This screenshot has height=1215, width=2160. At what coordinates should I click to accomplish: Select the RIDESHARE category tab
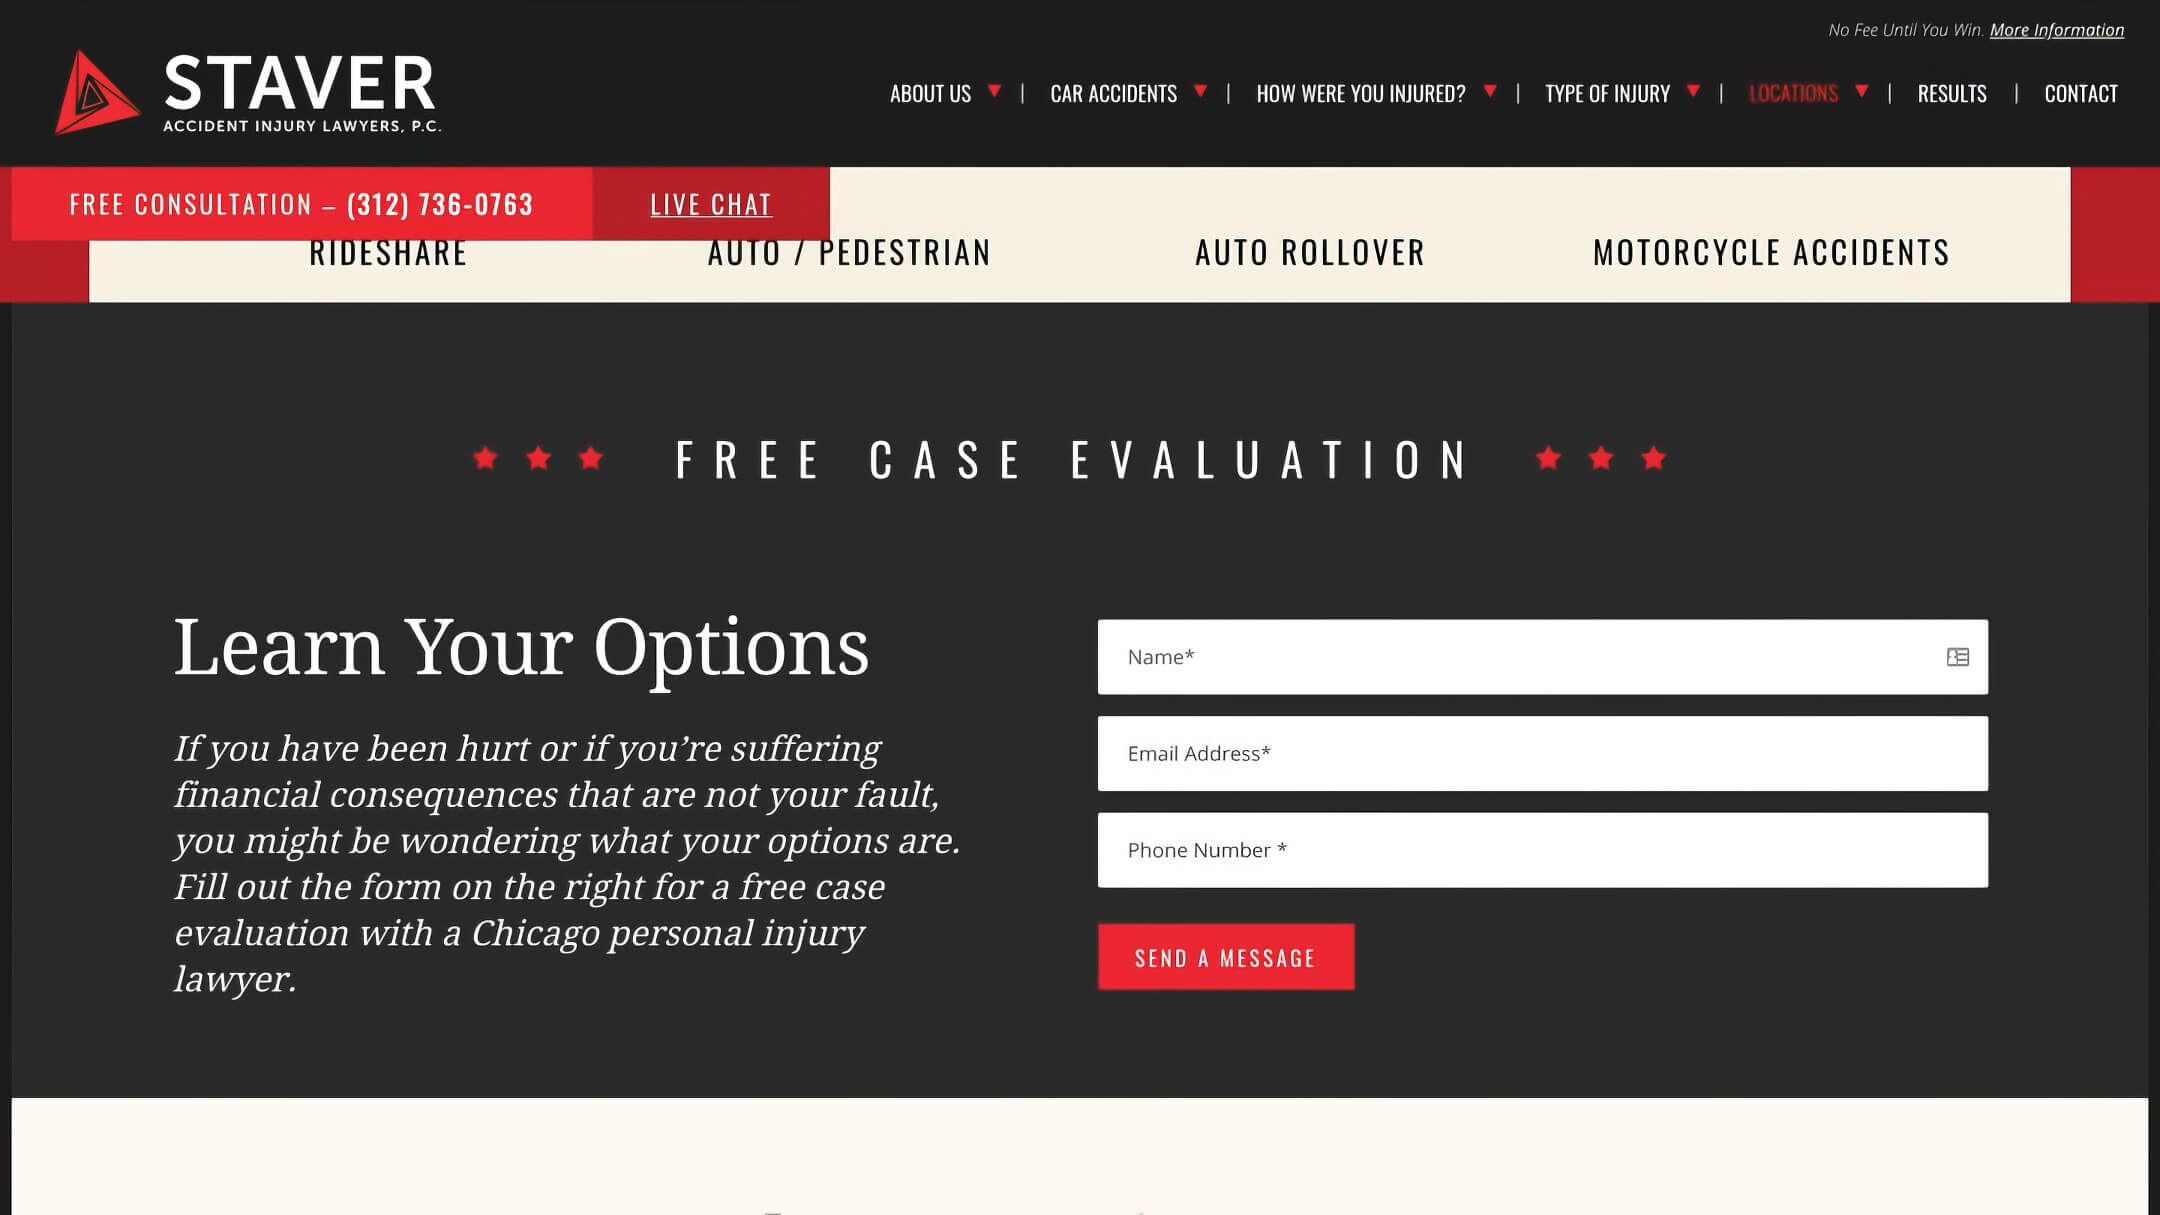[387, 249]
